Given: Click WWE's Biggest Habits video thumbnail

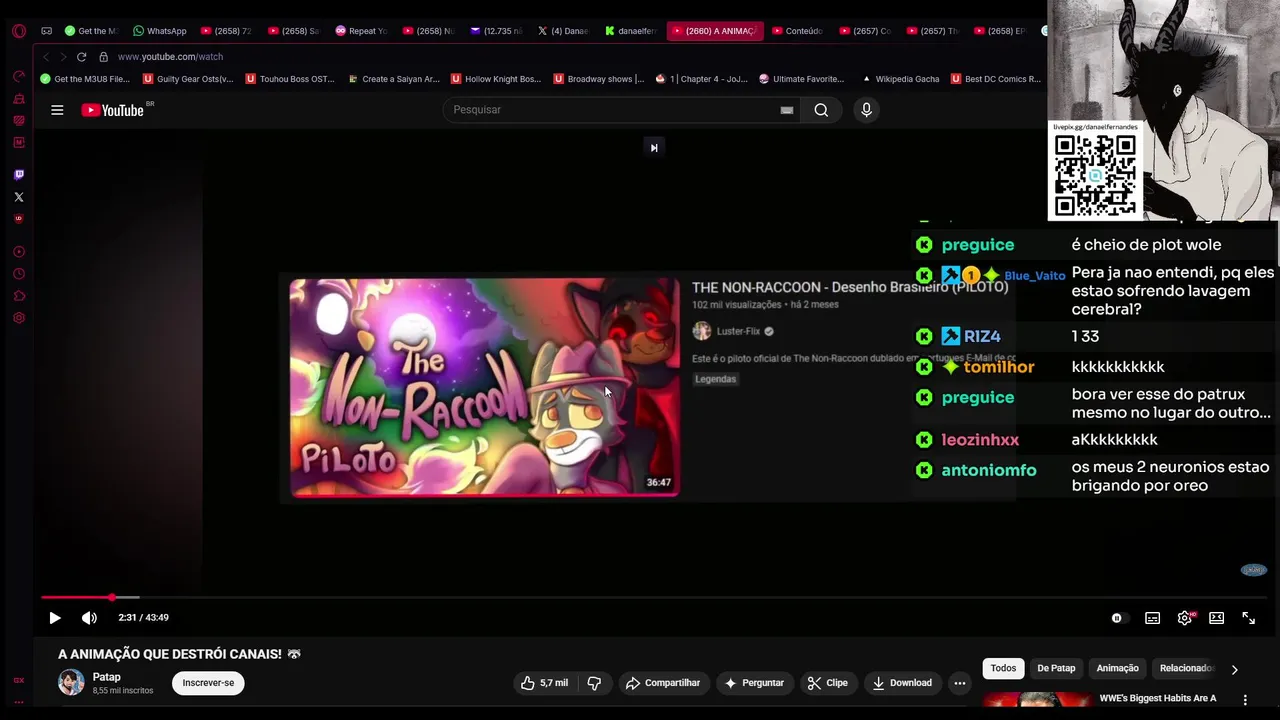Looking at the screenshot, I should (1037, 701).
